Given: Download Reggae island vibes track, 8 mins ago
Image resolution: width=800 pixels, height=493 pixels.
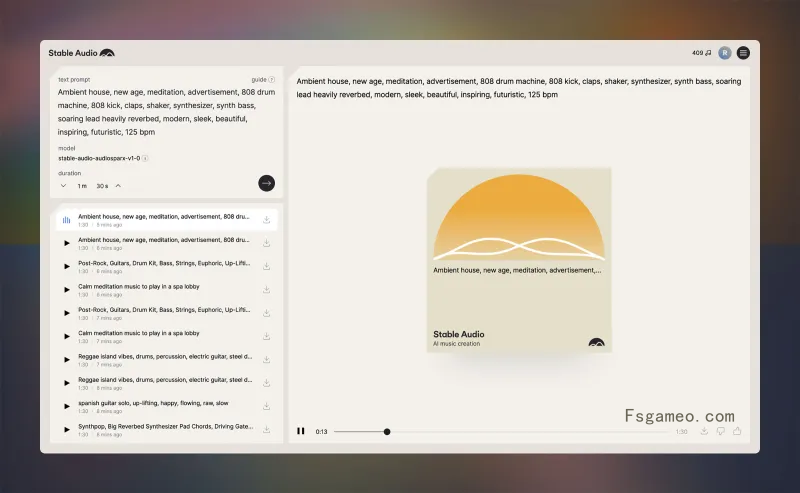Looking at the screenshot, I should coord(266,383).
